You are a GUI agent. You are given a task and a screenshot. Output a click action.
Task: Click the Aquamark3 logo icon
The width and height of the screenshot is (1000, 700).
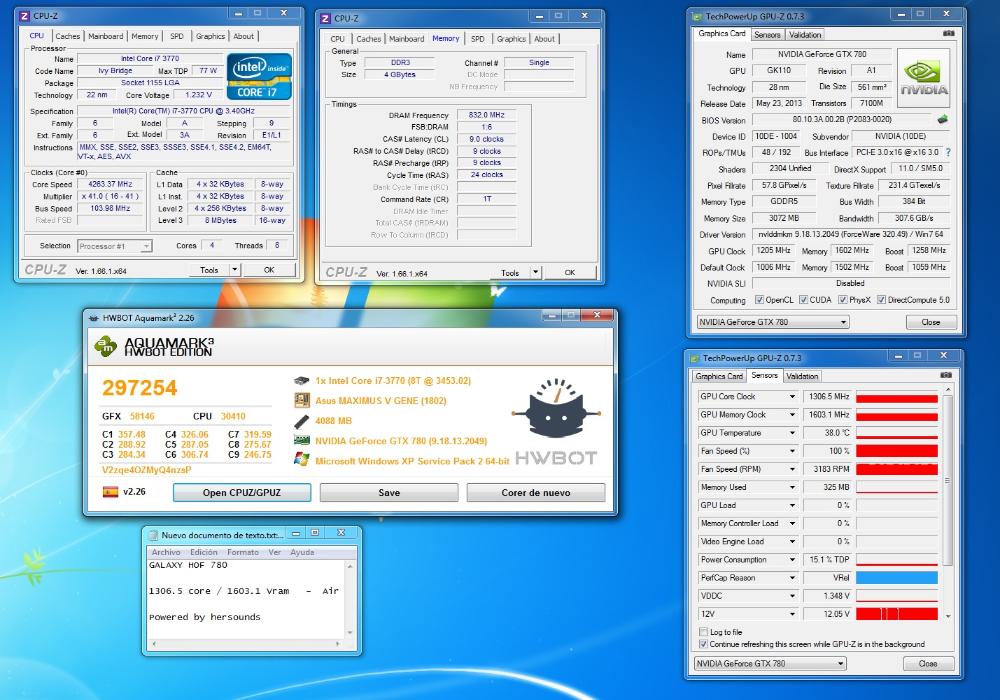pyautogui.click(x=105, y=346)
